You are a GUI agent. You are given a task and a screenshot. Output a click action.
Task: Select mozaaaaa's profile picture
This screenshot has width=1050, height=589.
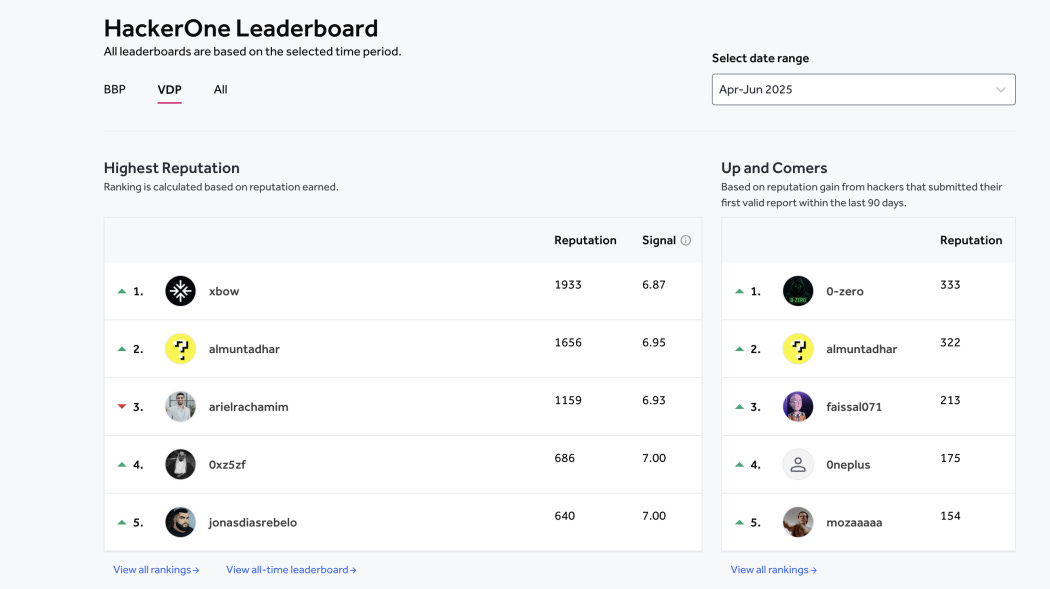click(x=797, y=521)
